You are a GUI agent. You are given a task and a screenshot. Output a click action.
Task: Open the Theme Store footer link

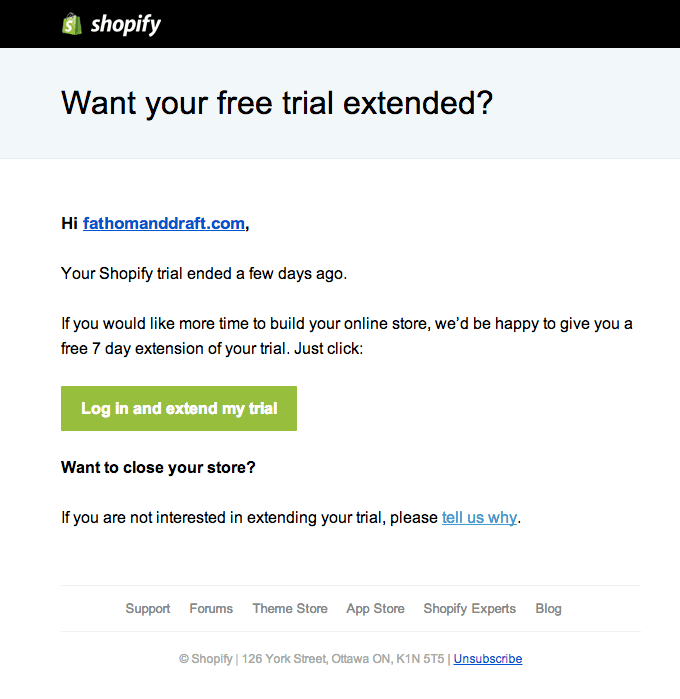(x=290, y=608)
